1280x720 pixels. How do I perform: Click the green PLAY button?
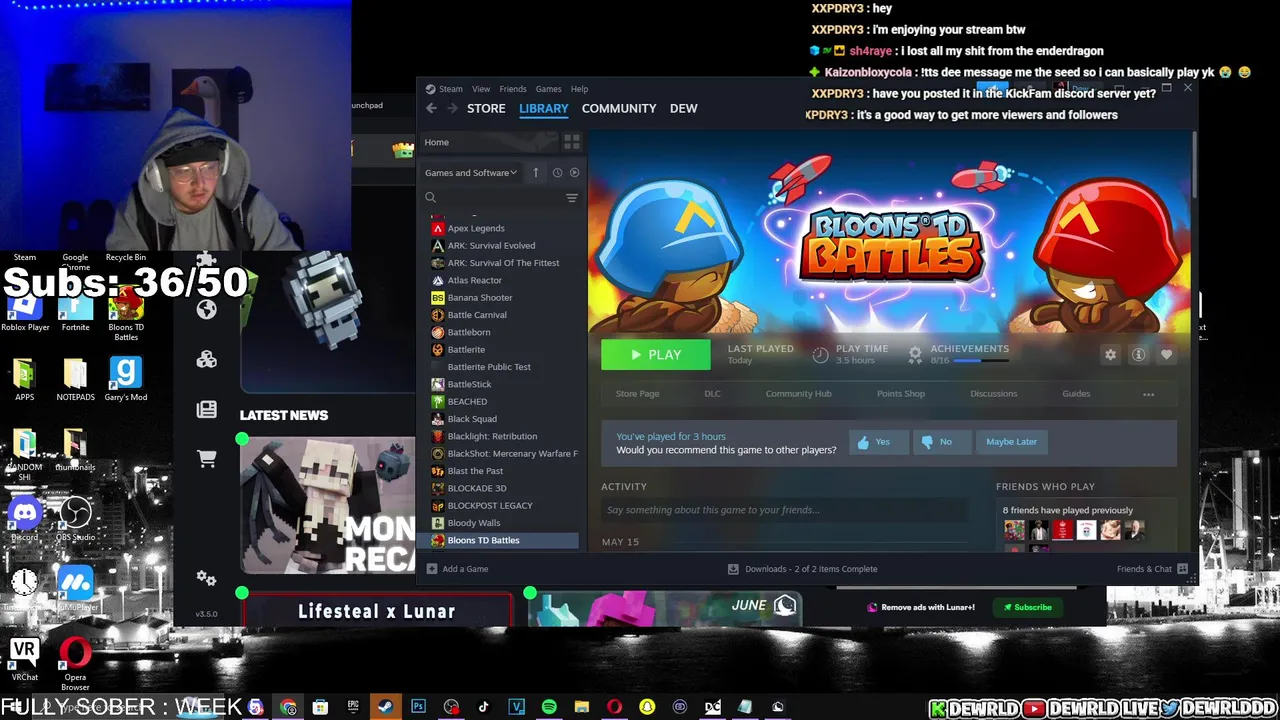656,355
